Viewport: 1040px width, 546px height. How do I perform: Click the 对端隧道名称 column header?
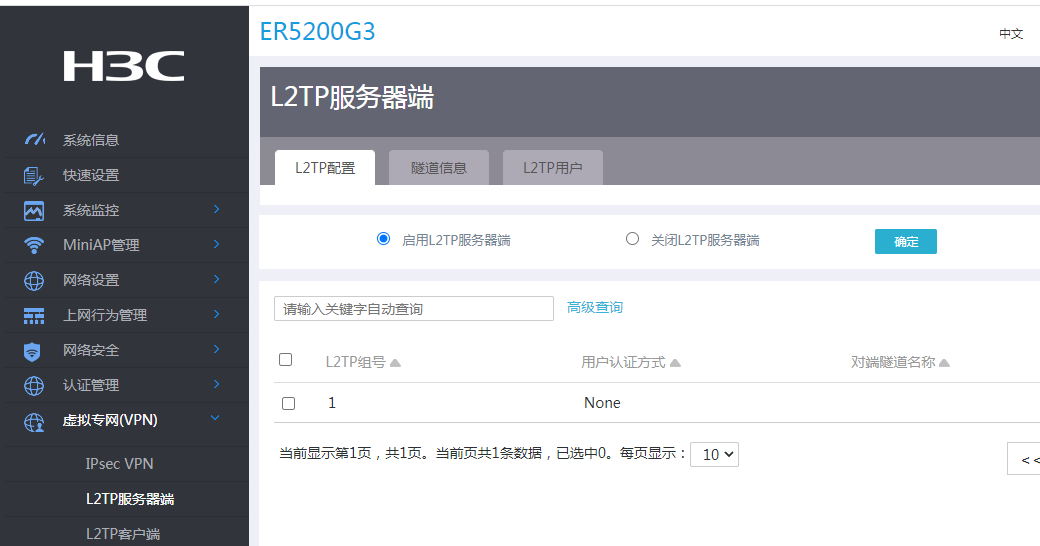click(x=893, y=362)
